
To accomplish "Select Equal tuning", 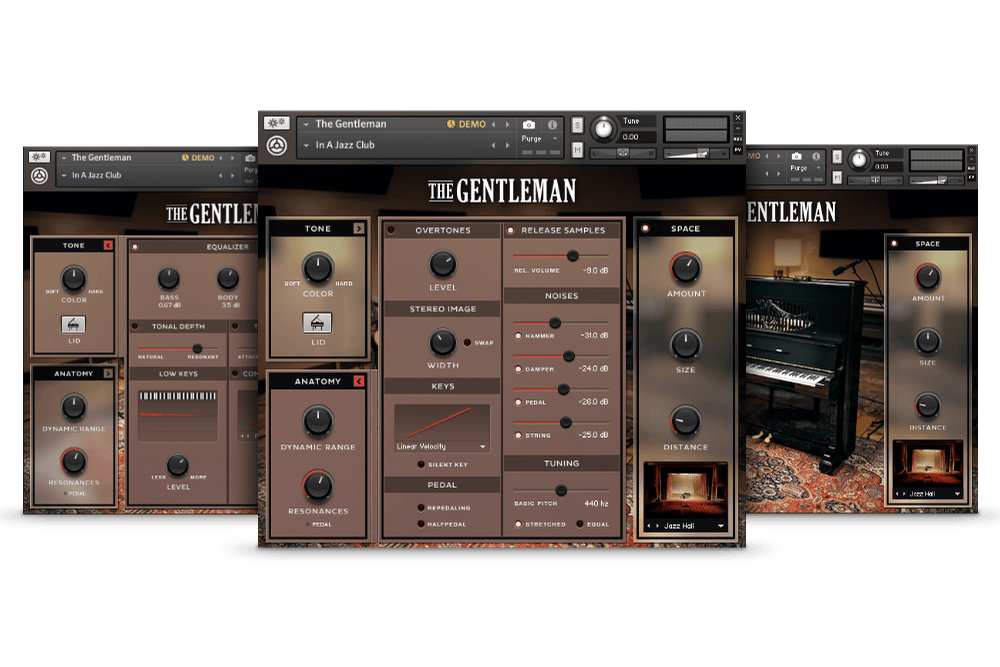I will [x=580, y=524].
